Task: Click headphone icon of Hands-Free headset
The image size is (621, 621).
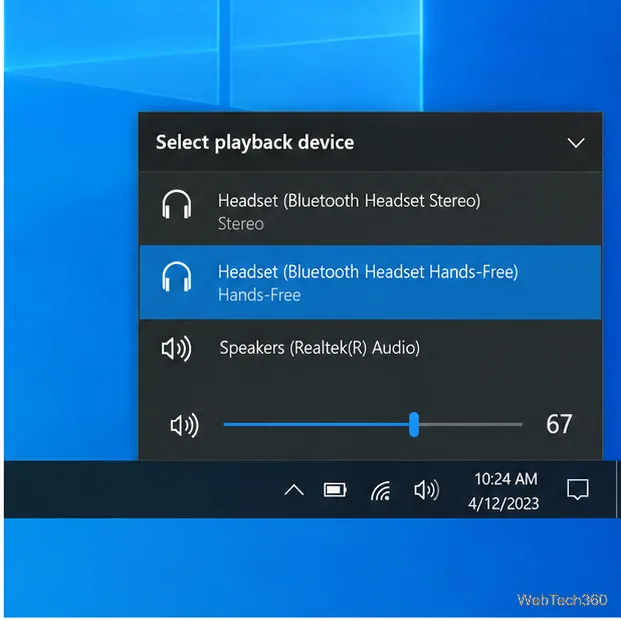Action: click(x=177, y=276)
